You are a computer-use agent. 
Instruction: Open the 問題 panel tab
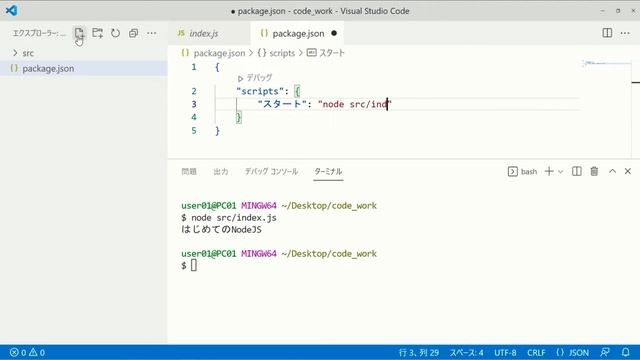[189, 171]
